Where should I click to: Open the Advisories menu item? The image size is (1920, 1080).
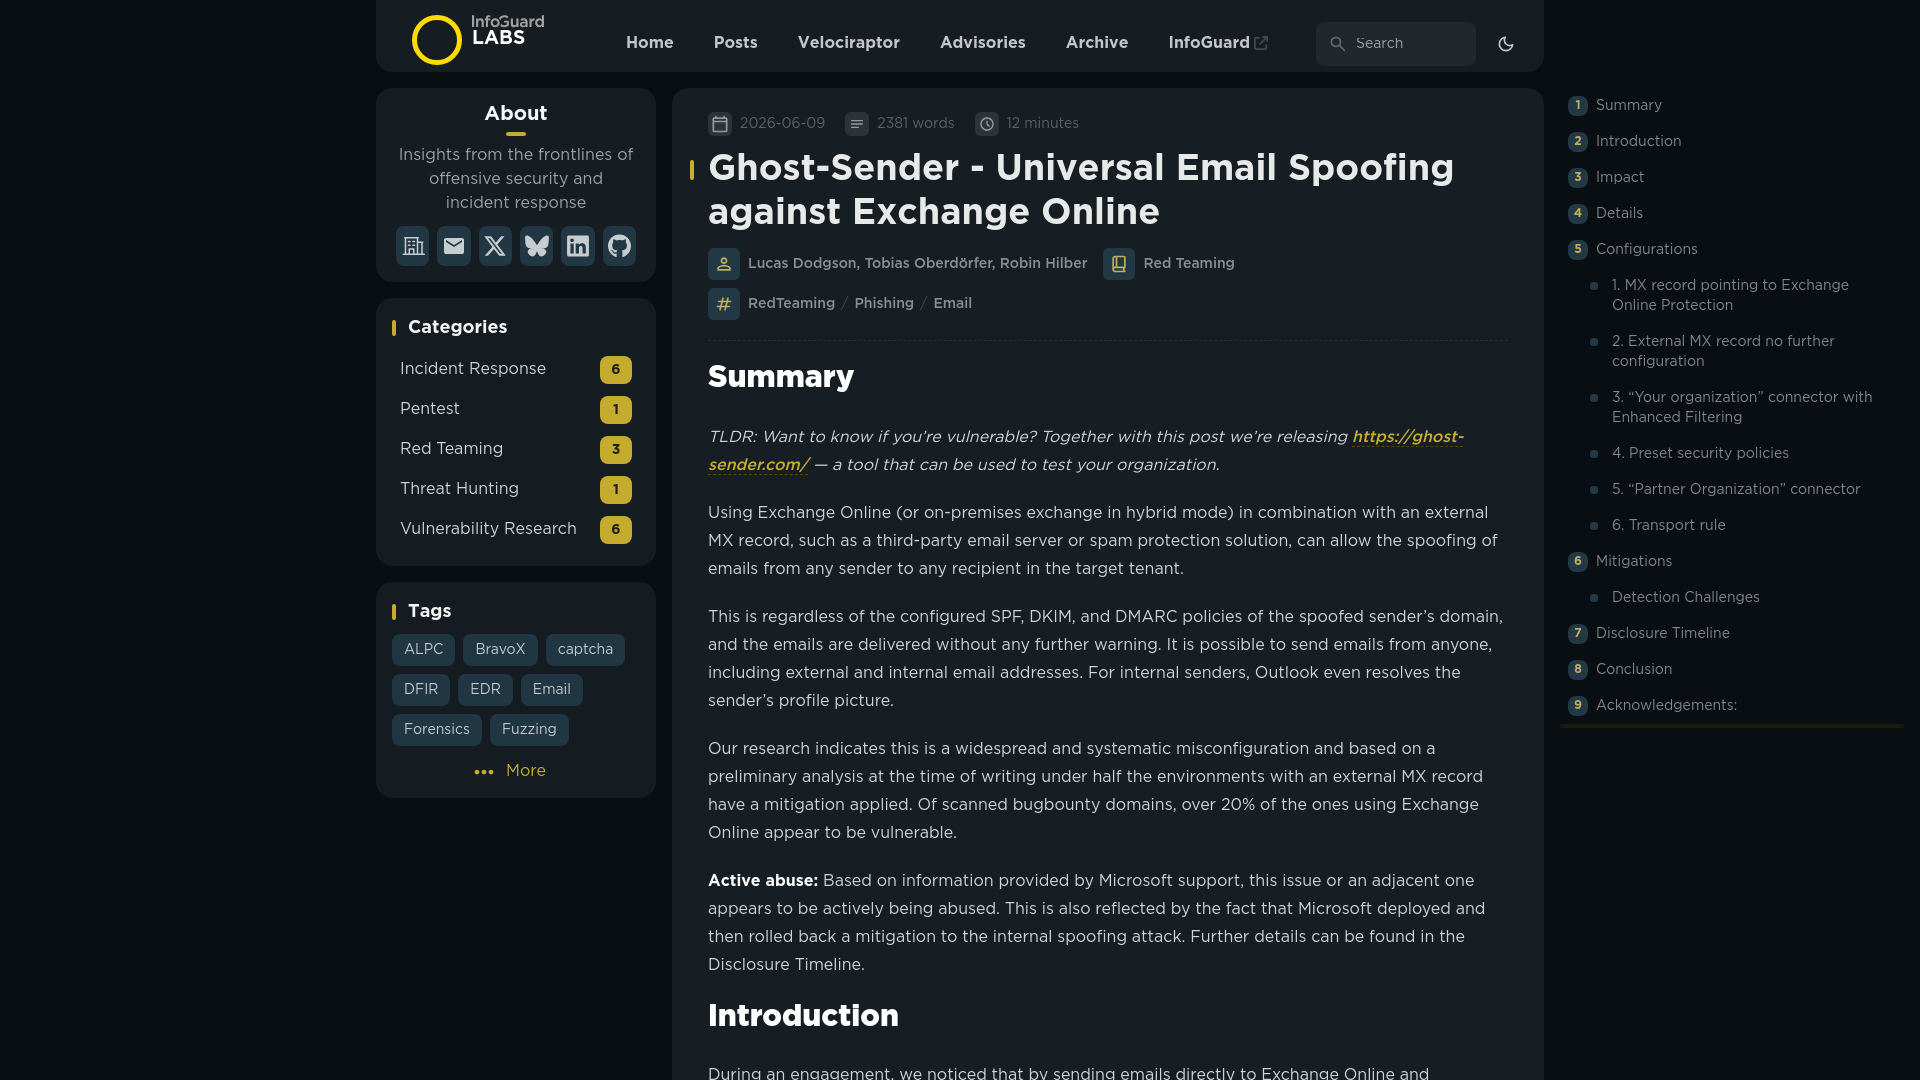click(983, 43)
